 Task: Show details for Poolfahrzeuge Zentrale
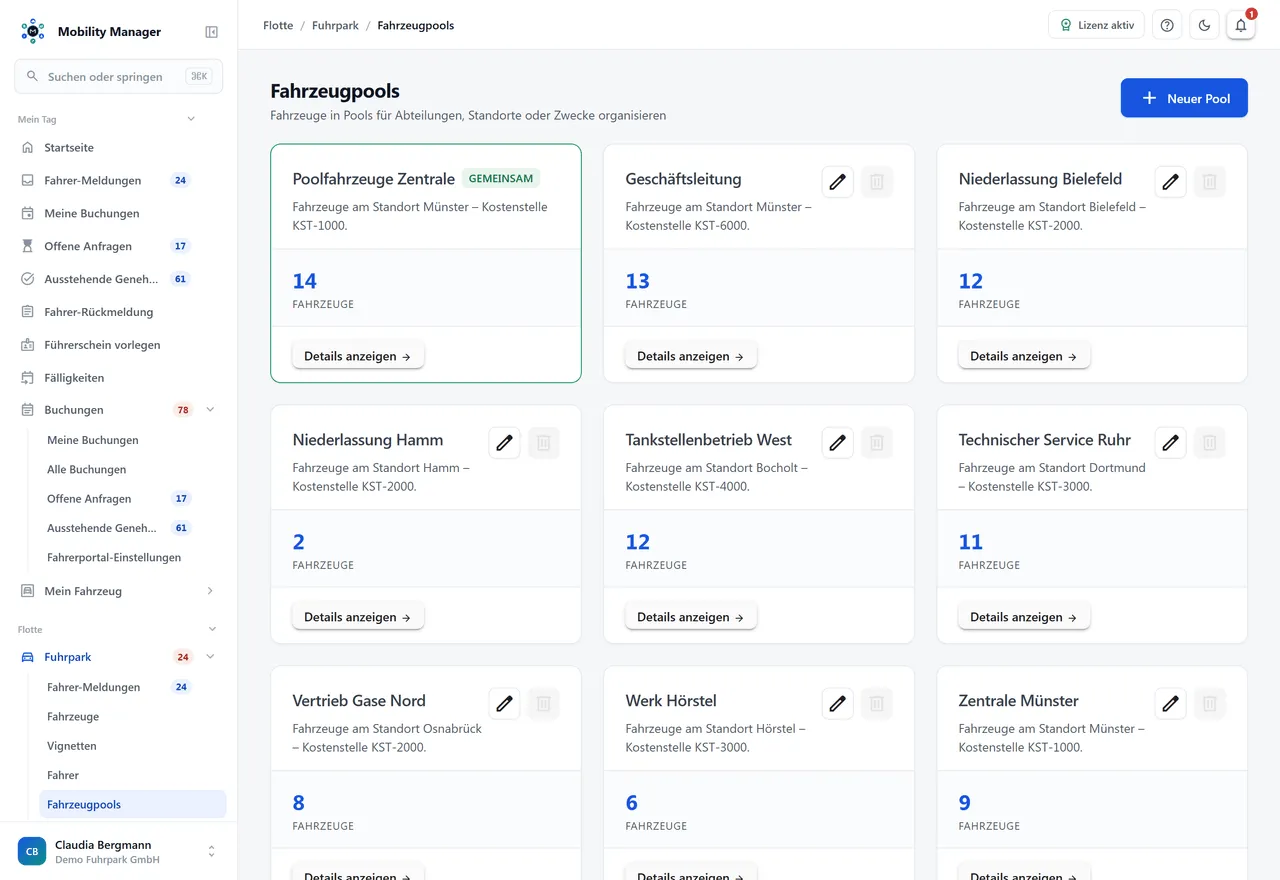358,356
